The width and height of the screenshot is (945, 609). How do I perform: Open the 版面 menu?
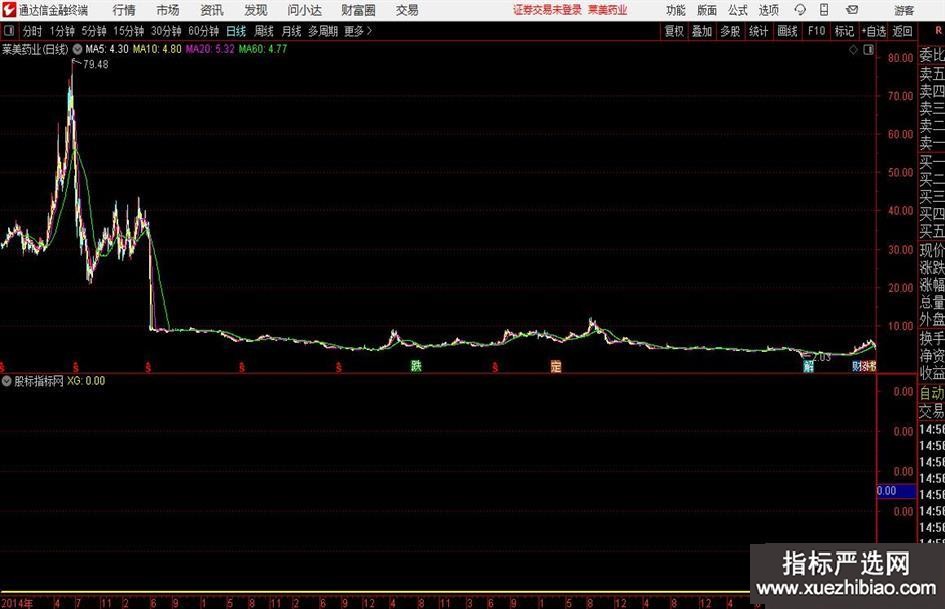point(707,10)
